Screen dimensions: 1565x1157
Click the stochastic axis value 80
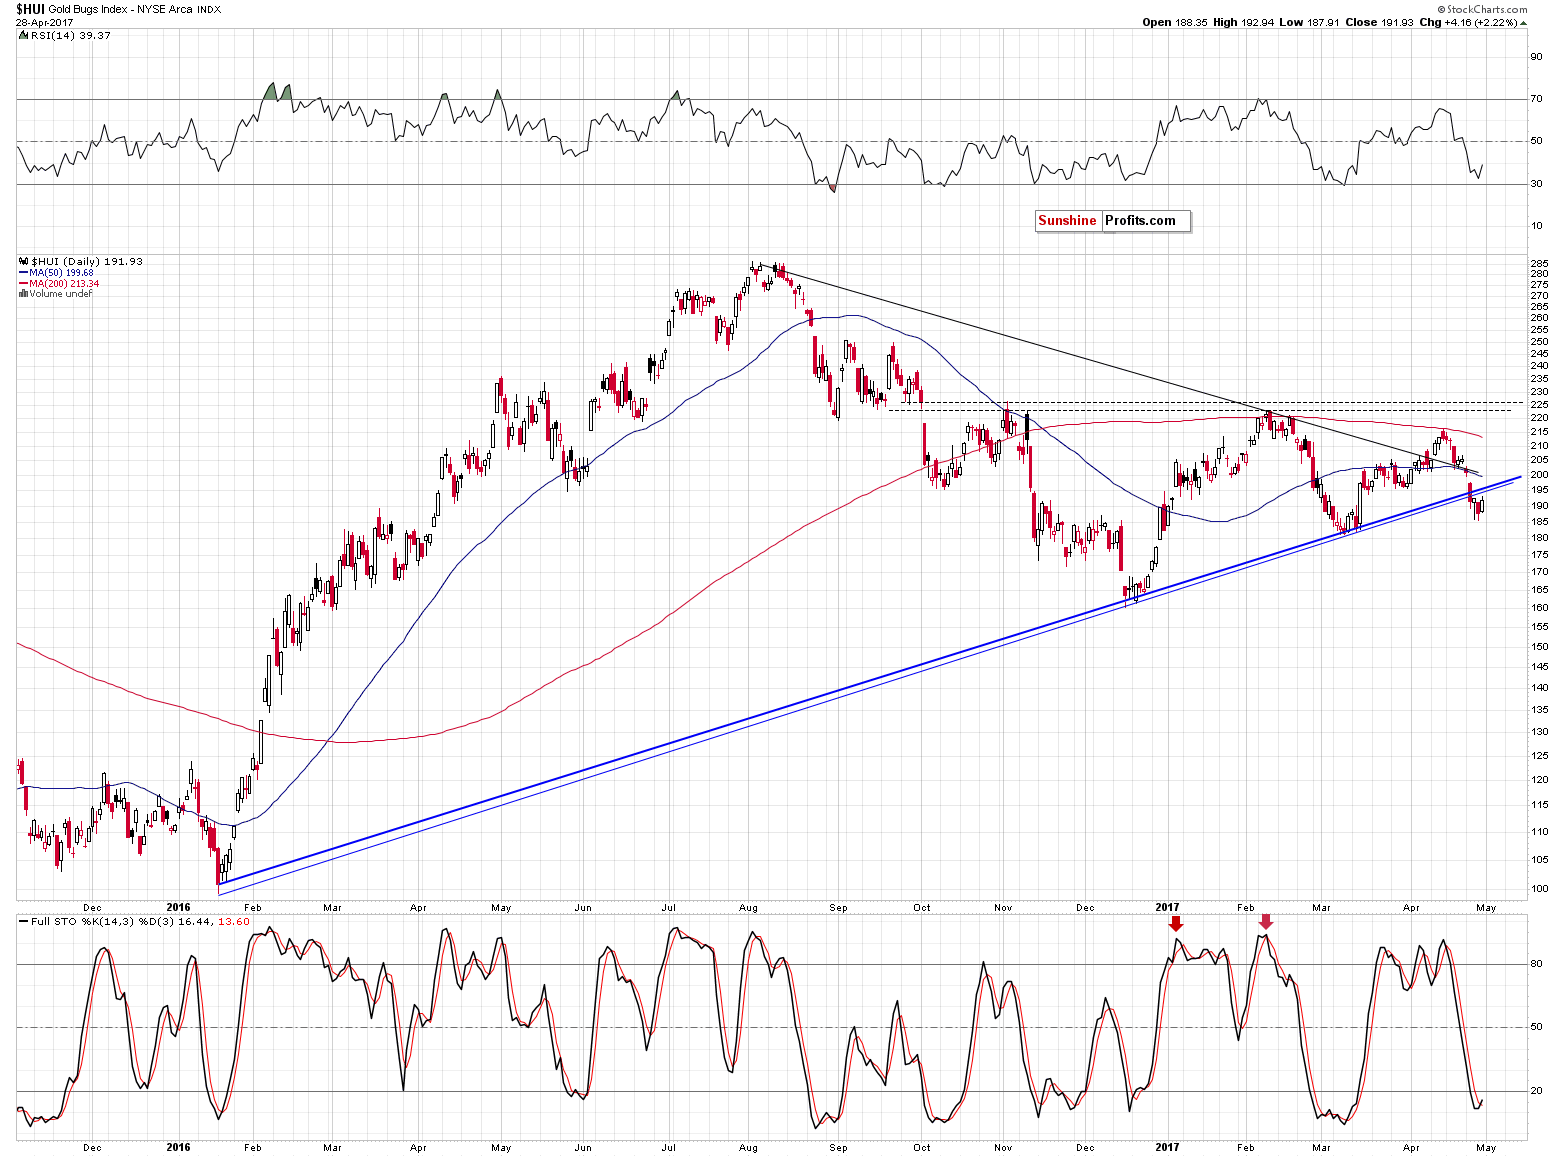pos(1536,964)
